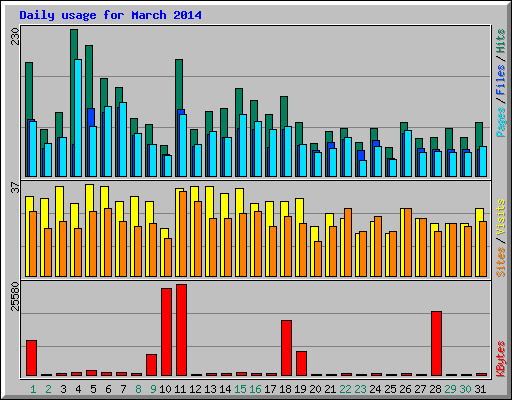Click the orange sites bar for day 11
512x400 pixels.
coord(183,234)
